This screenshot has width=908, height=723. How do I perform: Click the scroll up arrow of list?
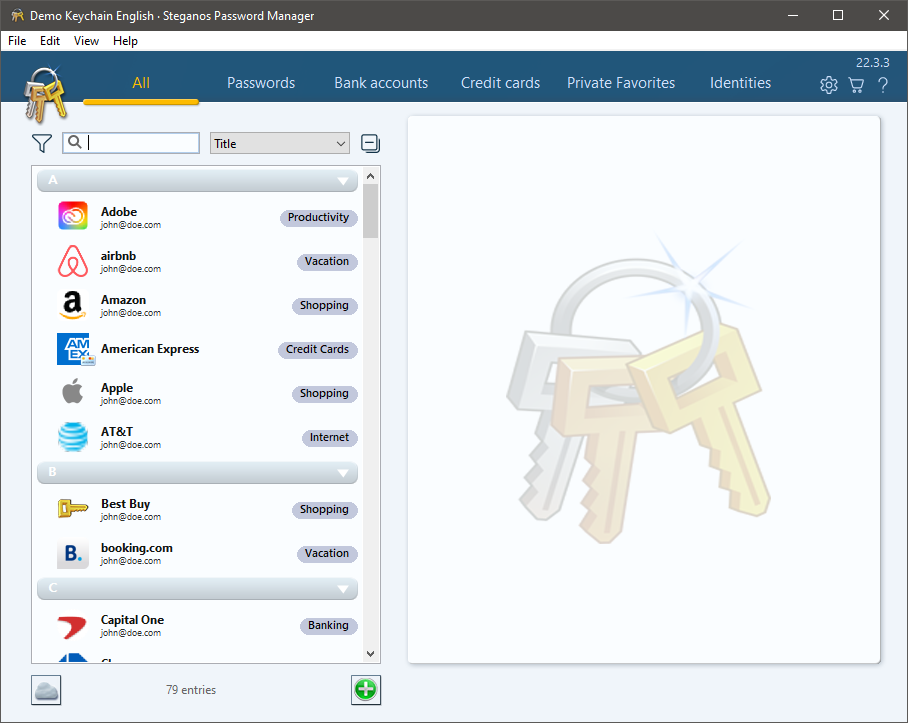(x=371, y=176)
